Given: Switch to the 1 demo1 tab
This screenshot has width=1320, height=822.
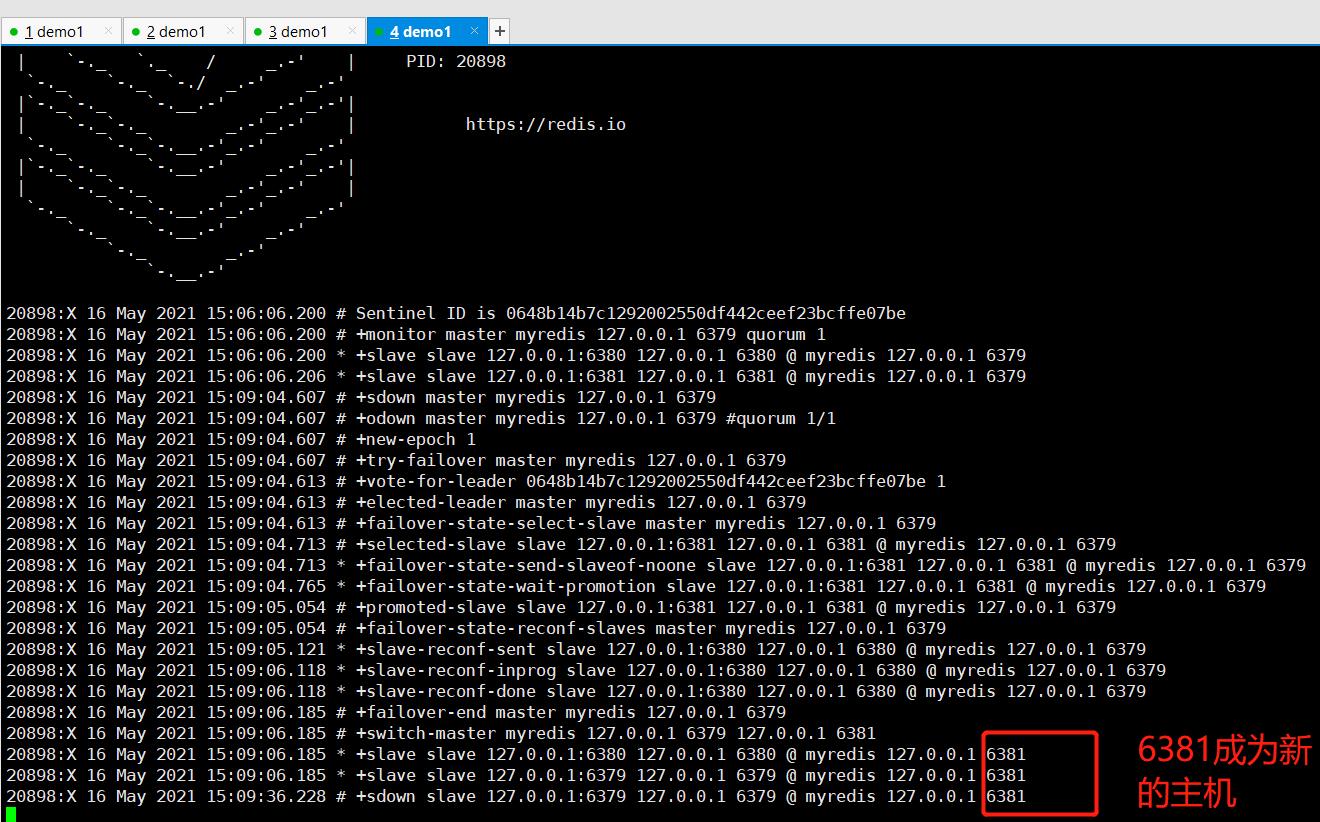Looking at the screenshot, I should tap(62, 31).
